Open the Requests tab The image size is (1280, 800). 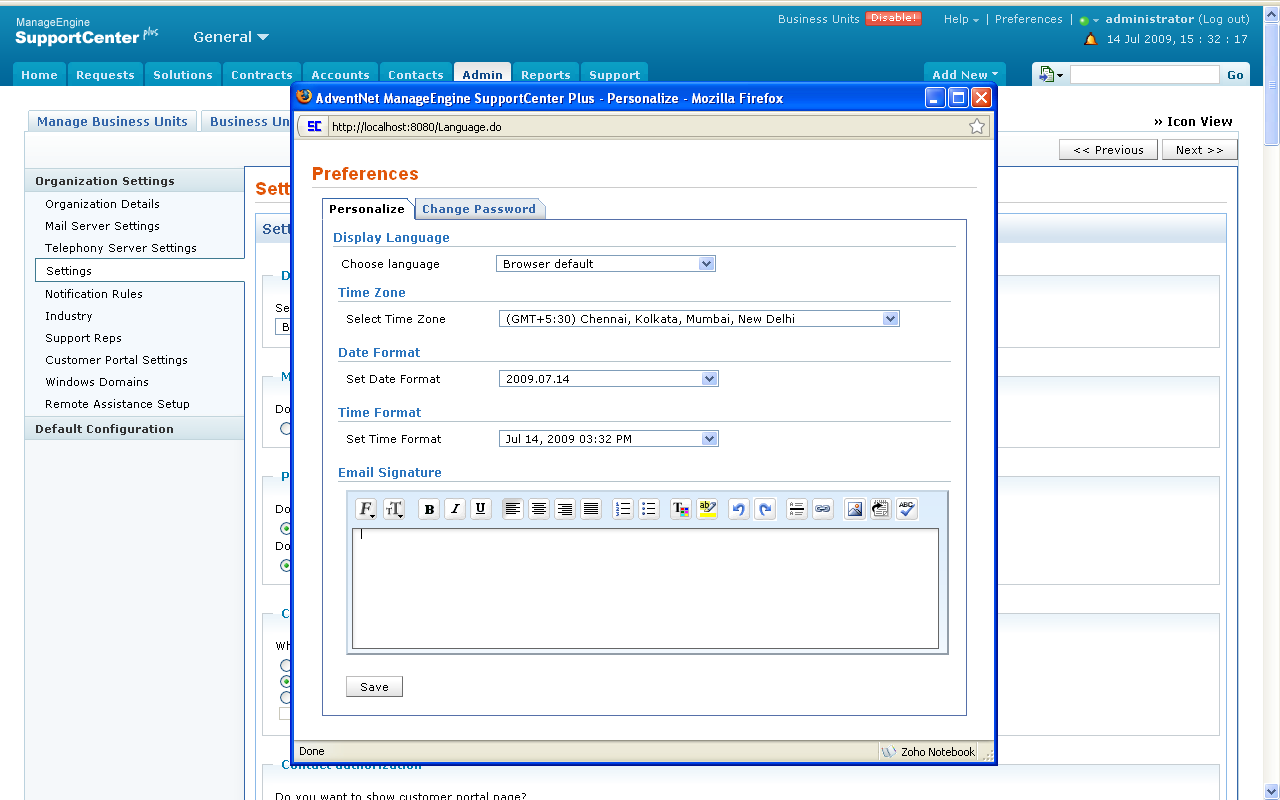click(x=105, y=75)
